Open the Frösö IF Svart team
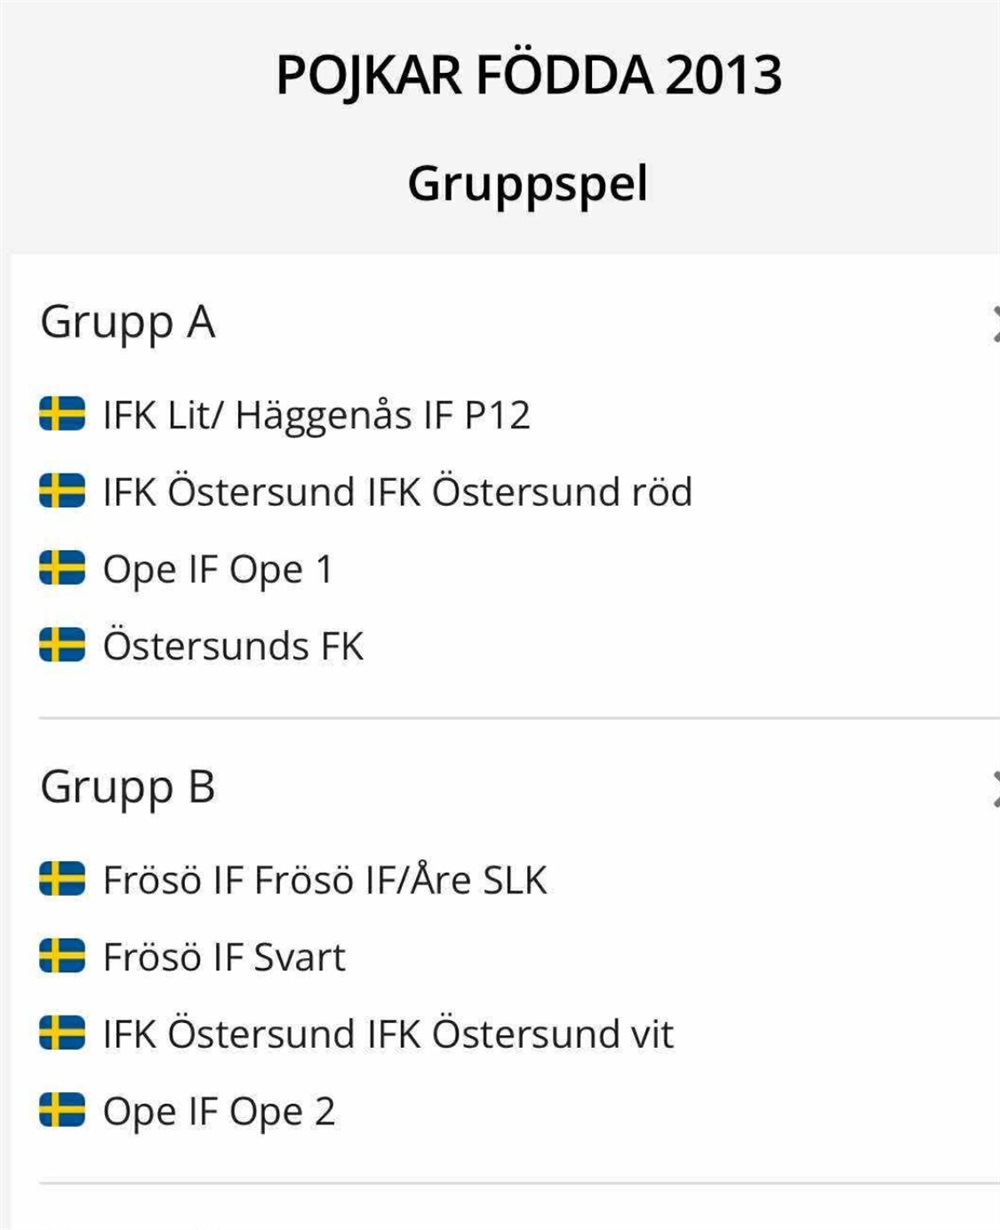Viewport: 1000px width, 1230px height. click(224, 957)
